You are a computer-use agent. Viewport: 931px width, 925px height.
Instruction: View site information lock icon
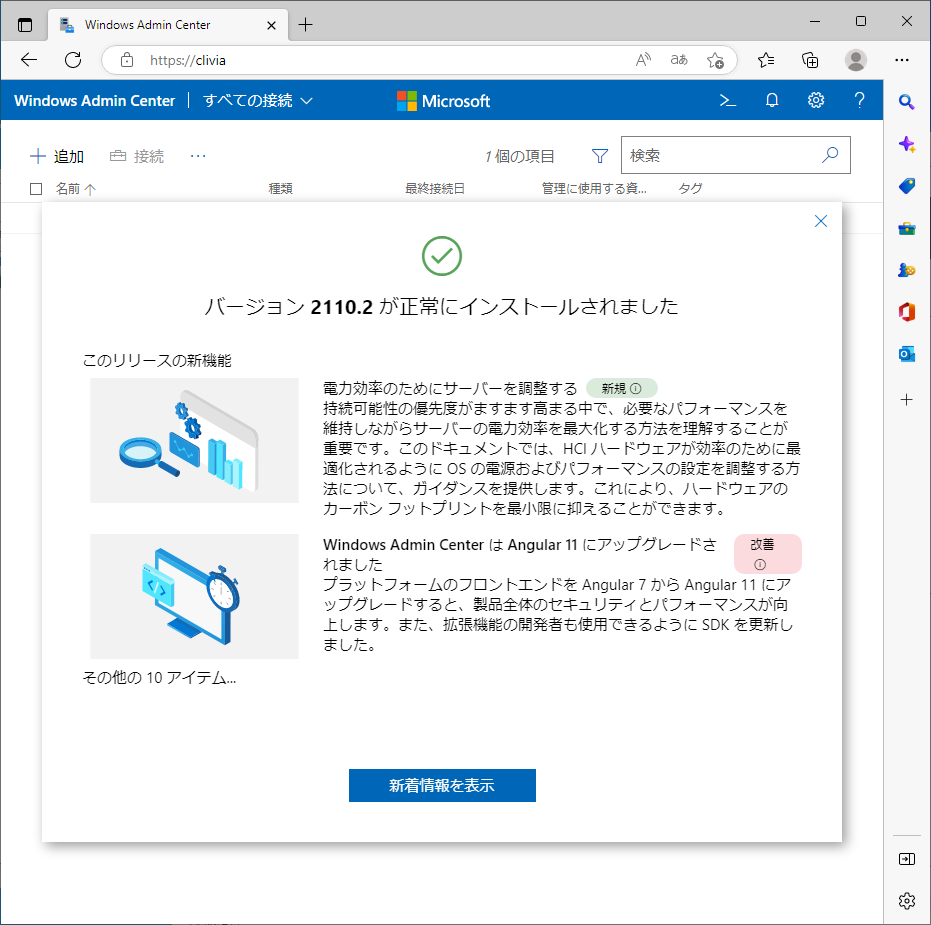coord(126,60)
